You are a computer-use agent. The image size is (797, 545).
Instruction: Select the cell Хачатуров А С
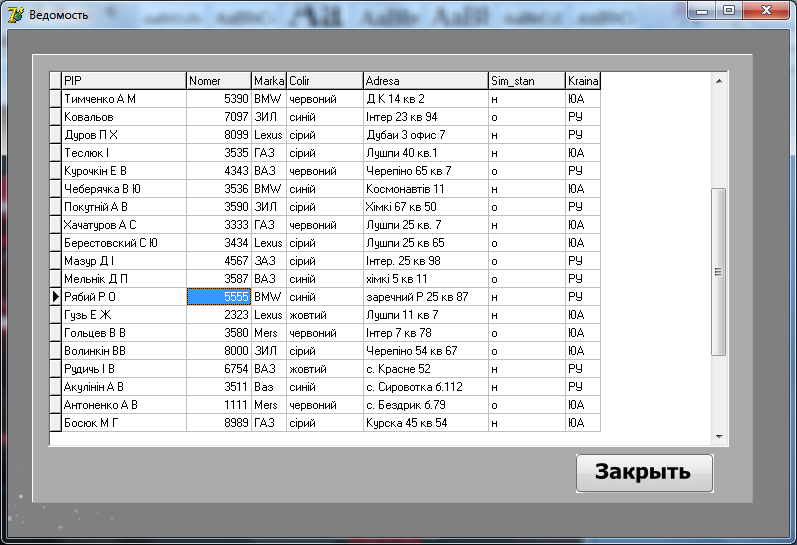click(x=124, y=225)
